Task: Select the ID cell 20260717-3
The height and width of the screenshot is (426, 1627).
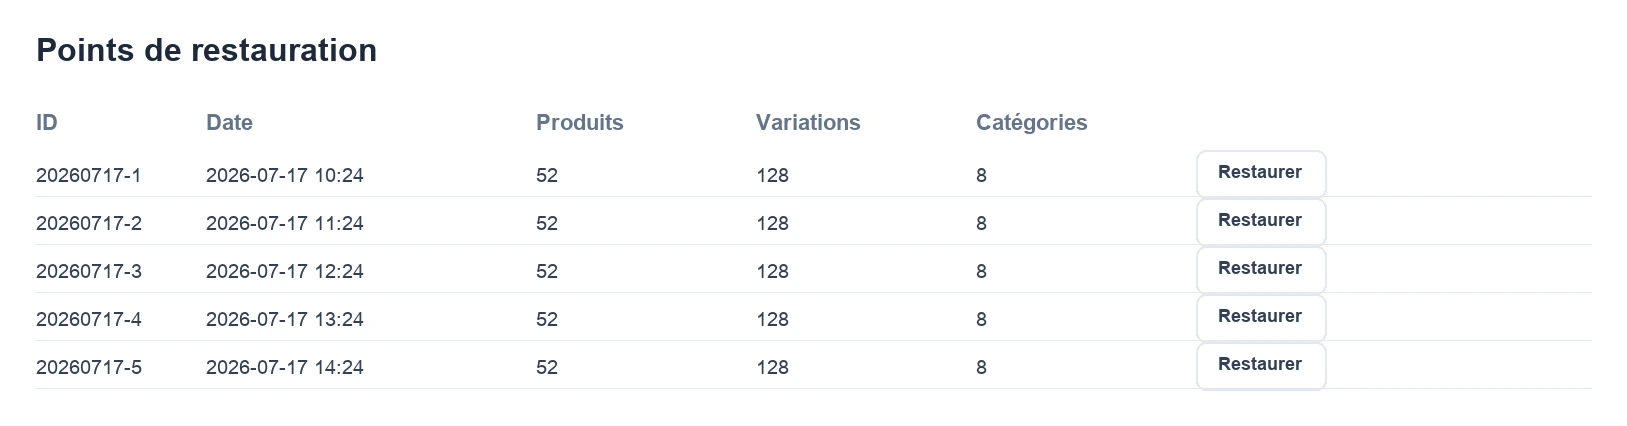Action: pos(89,272)
